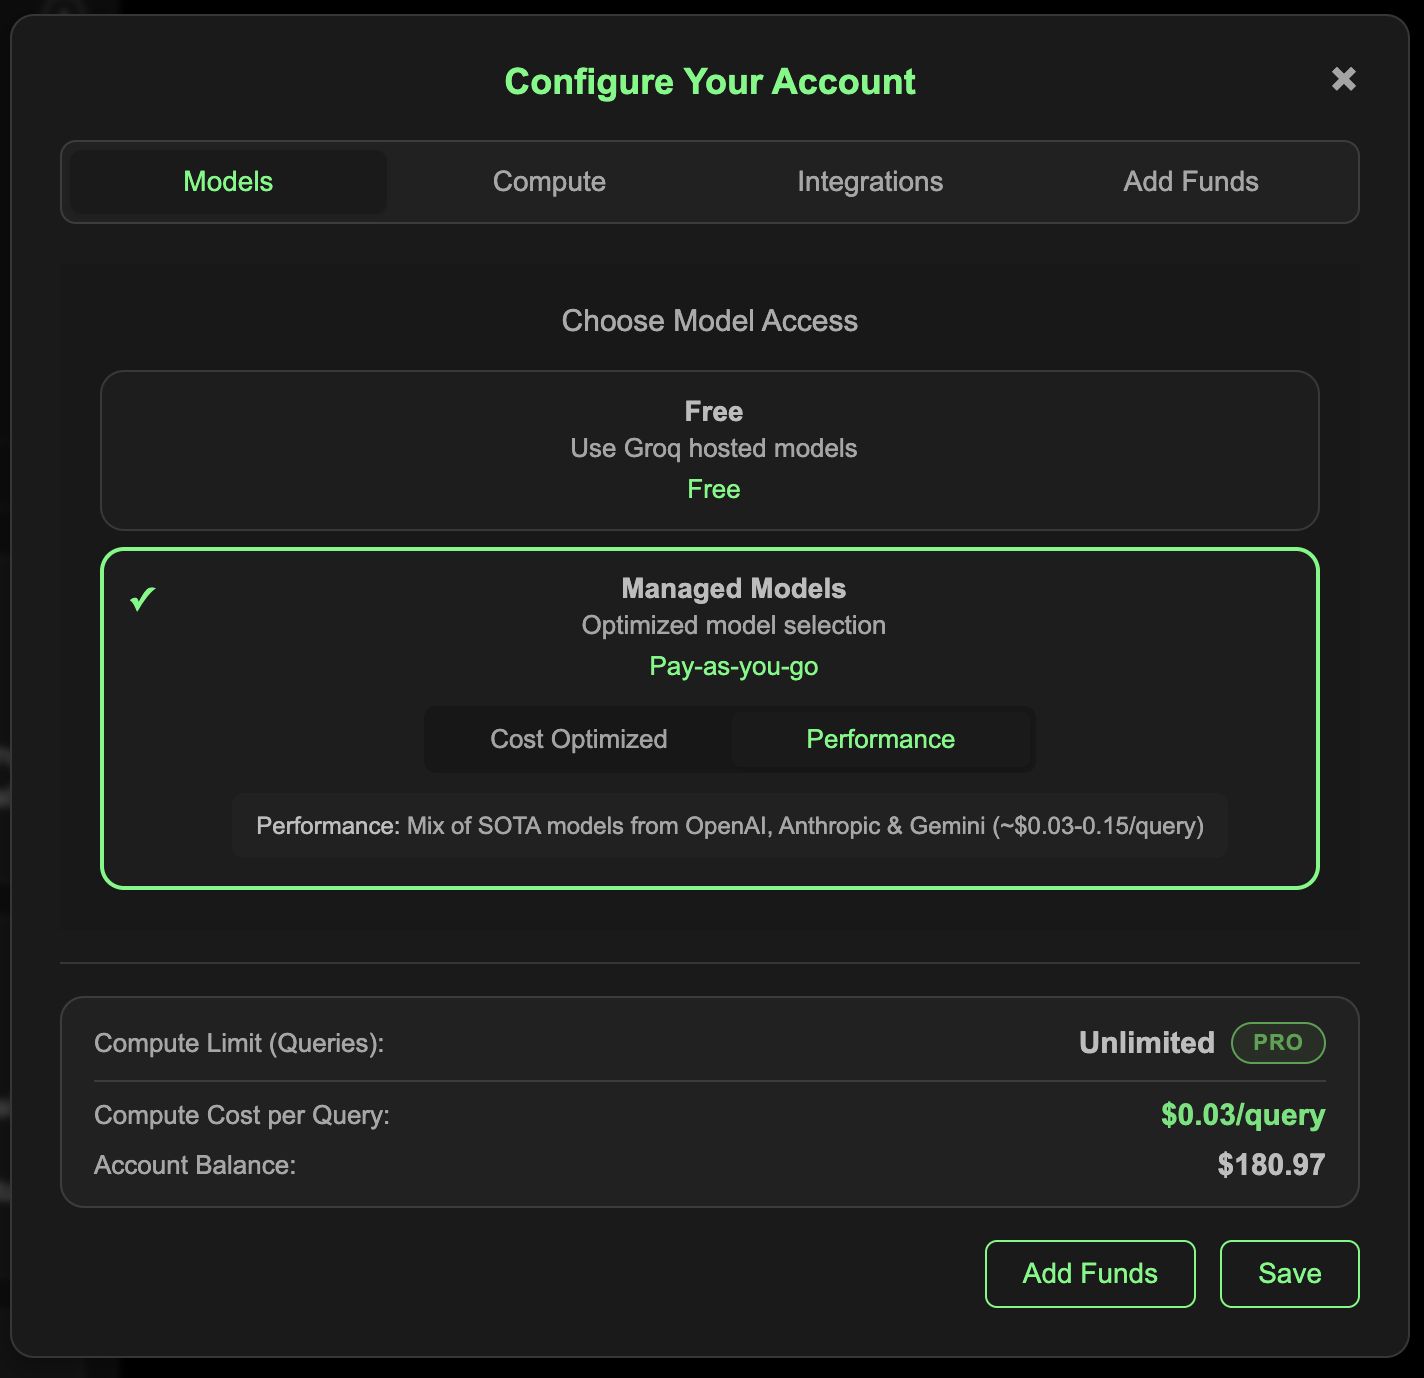
Task: Save the account configuration
Action: [x=1289, y=1273]
